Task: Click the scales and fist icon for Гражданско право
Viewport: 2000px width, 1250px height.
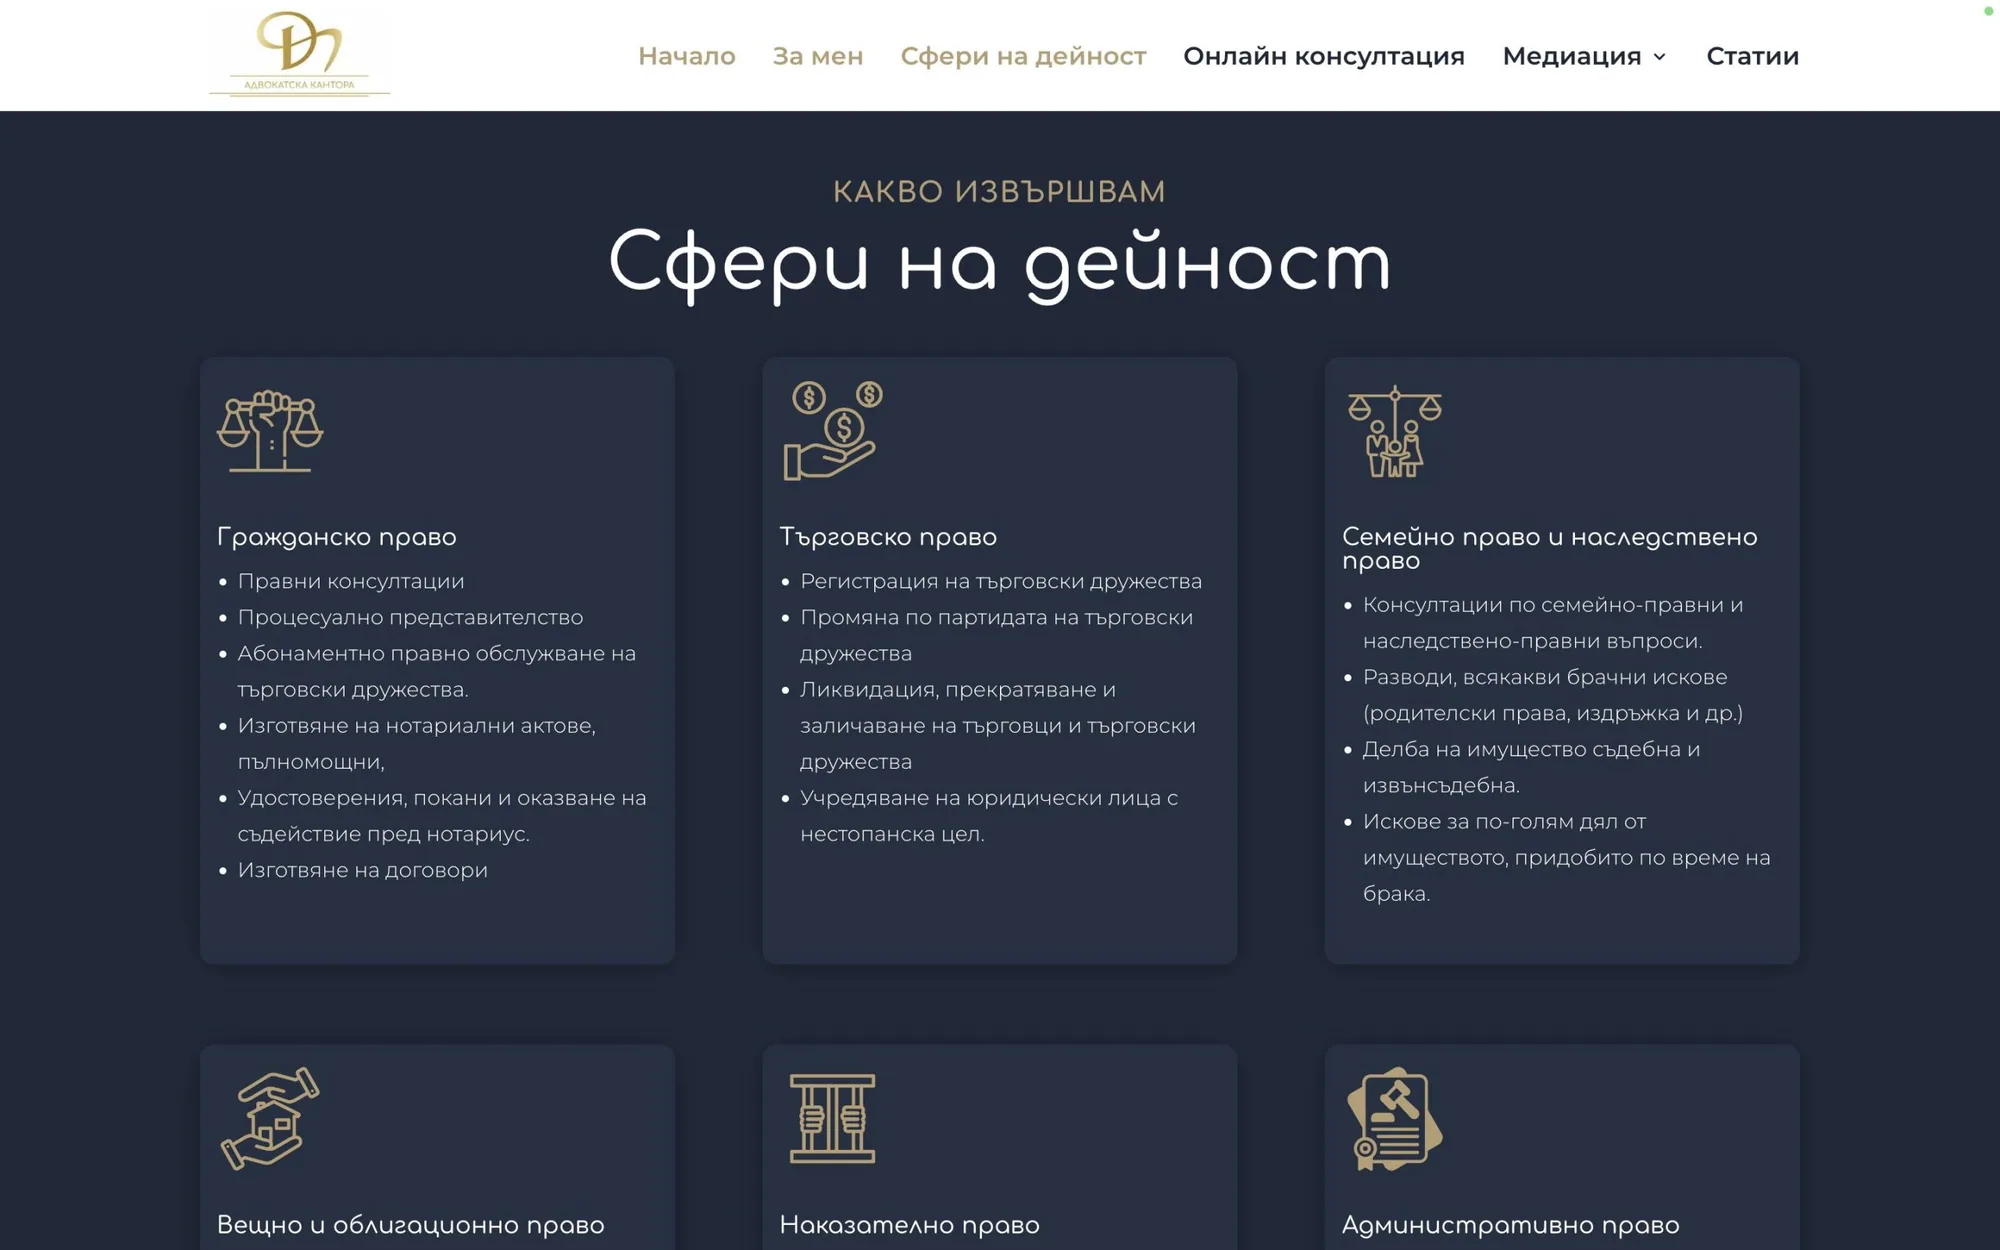Action: [270, 431]
